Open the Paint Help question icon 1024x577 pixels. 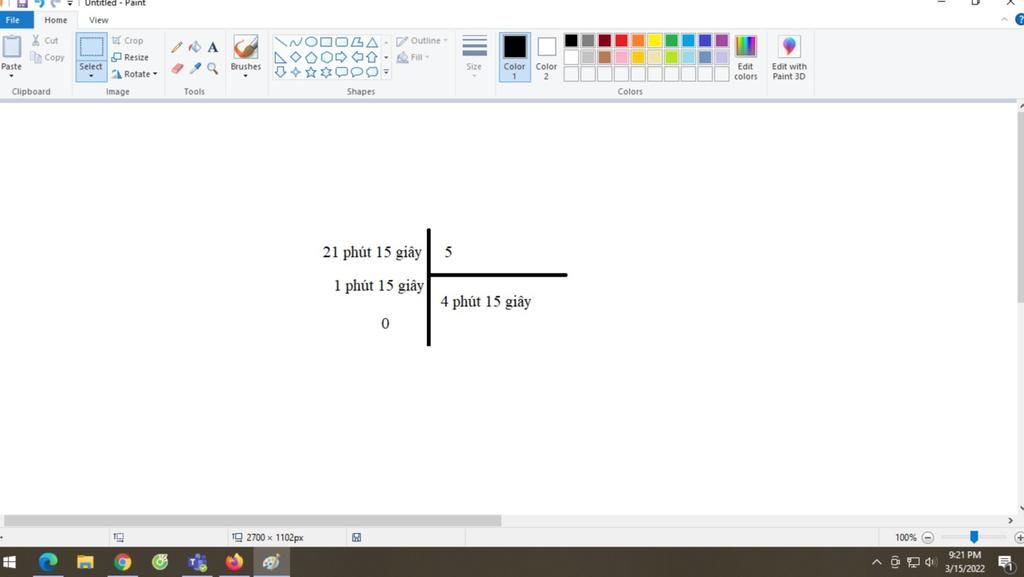[1020, 20]
